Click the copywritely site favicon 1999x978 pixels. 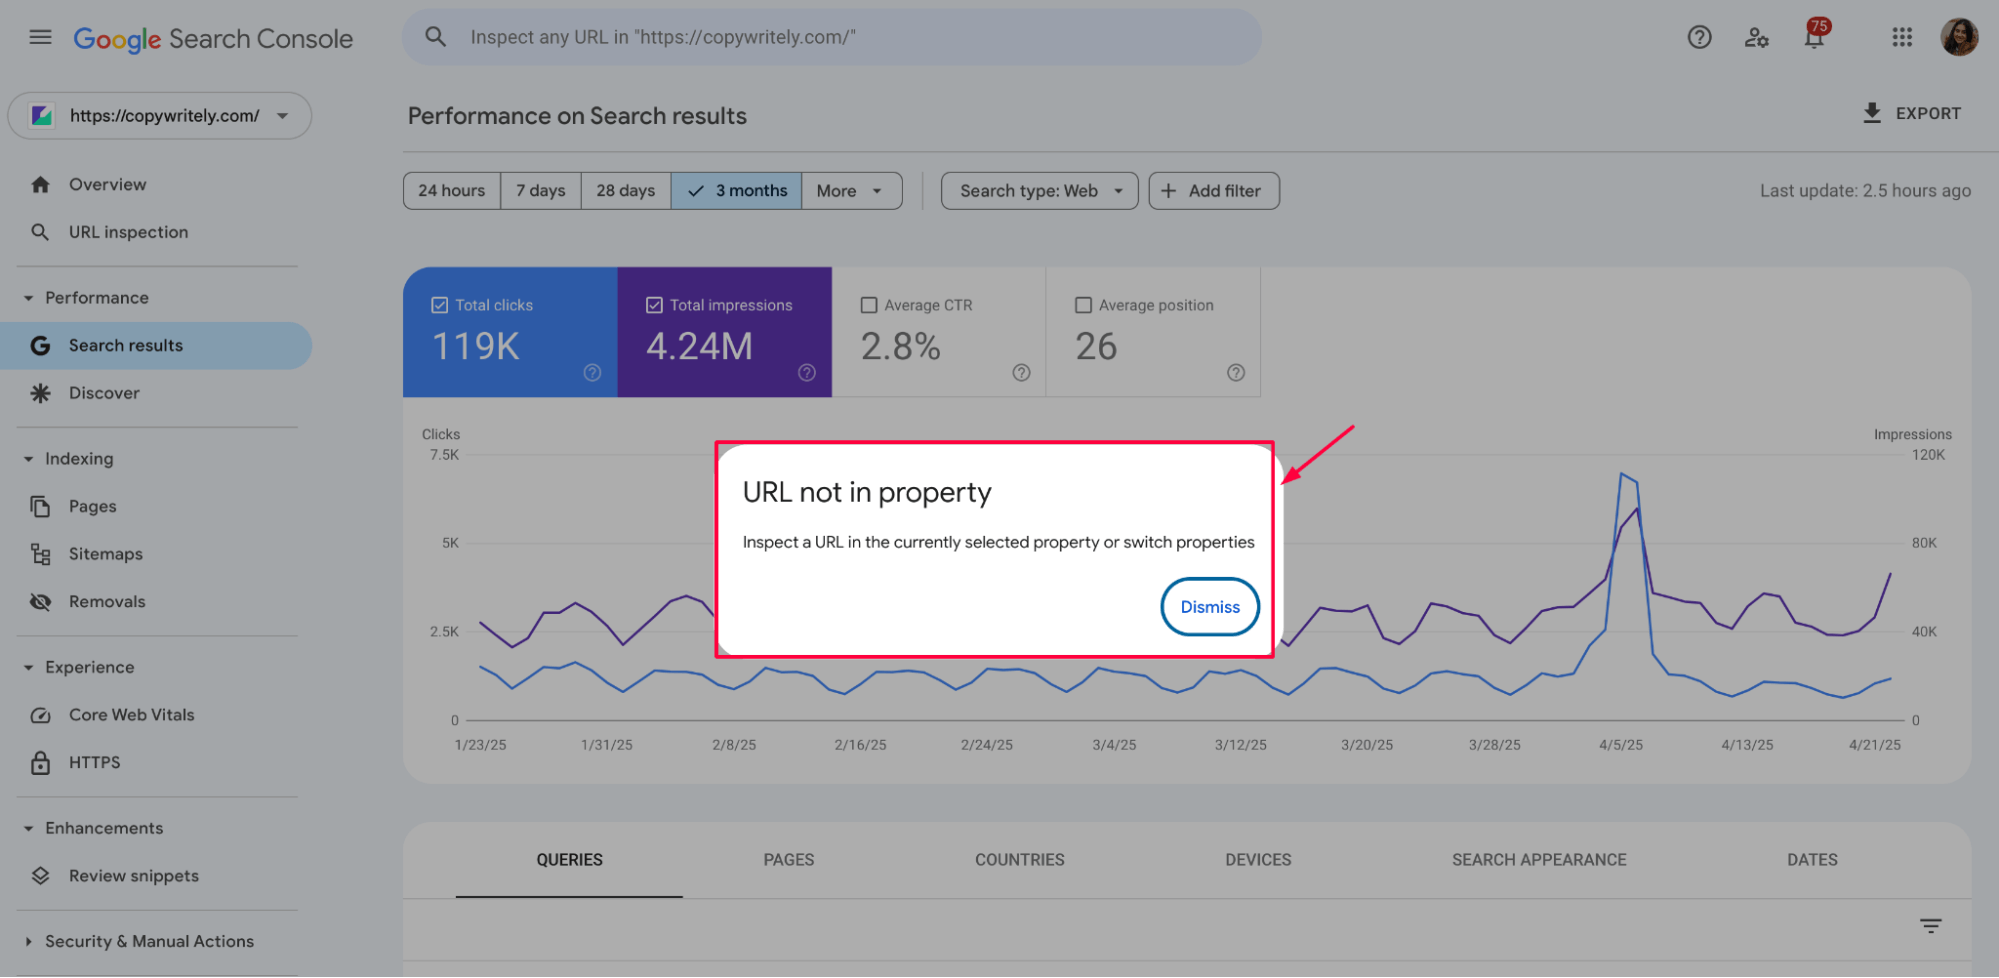41,115
